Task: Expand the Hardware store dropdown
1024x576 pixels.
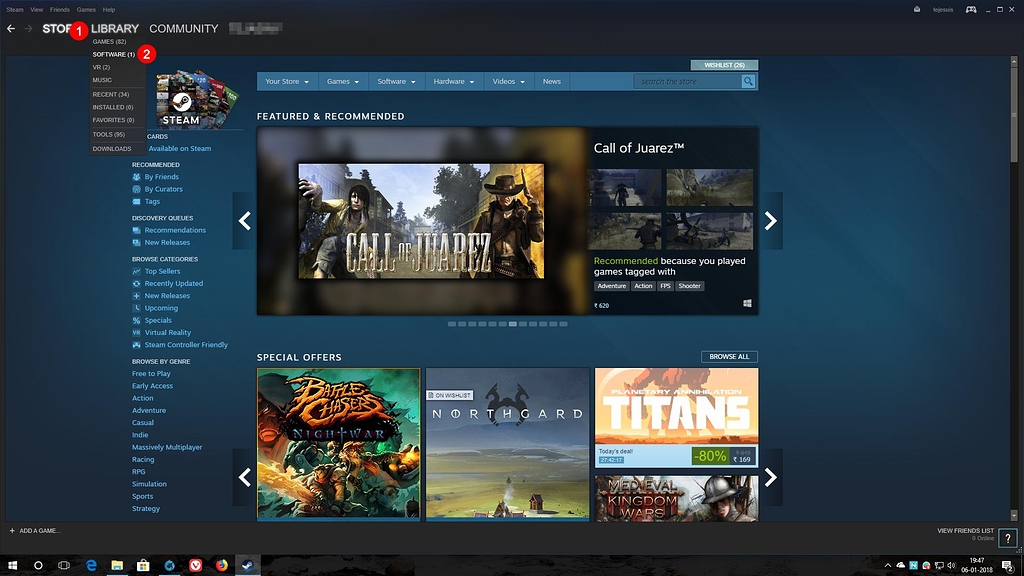Action: 454,82
